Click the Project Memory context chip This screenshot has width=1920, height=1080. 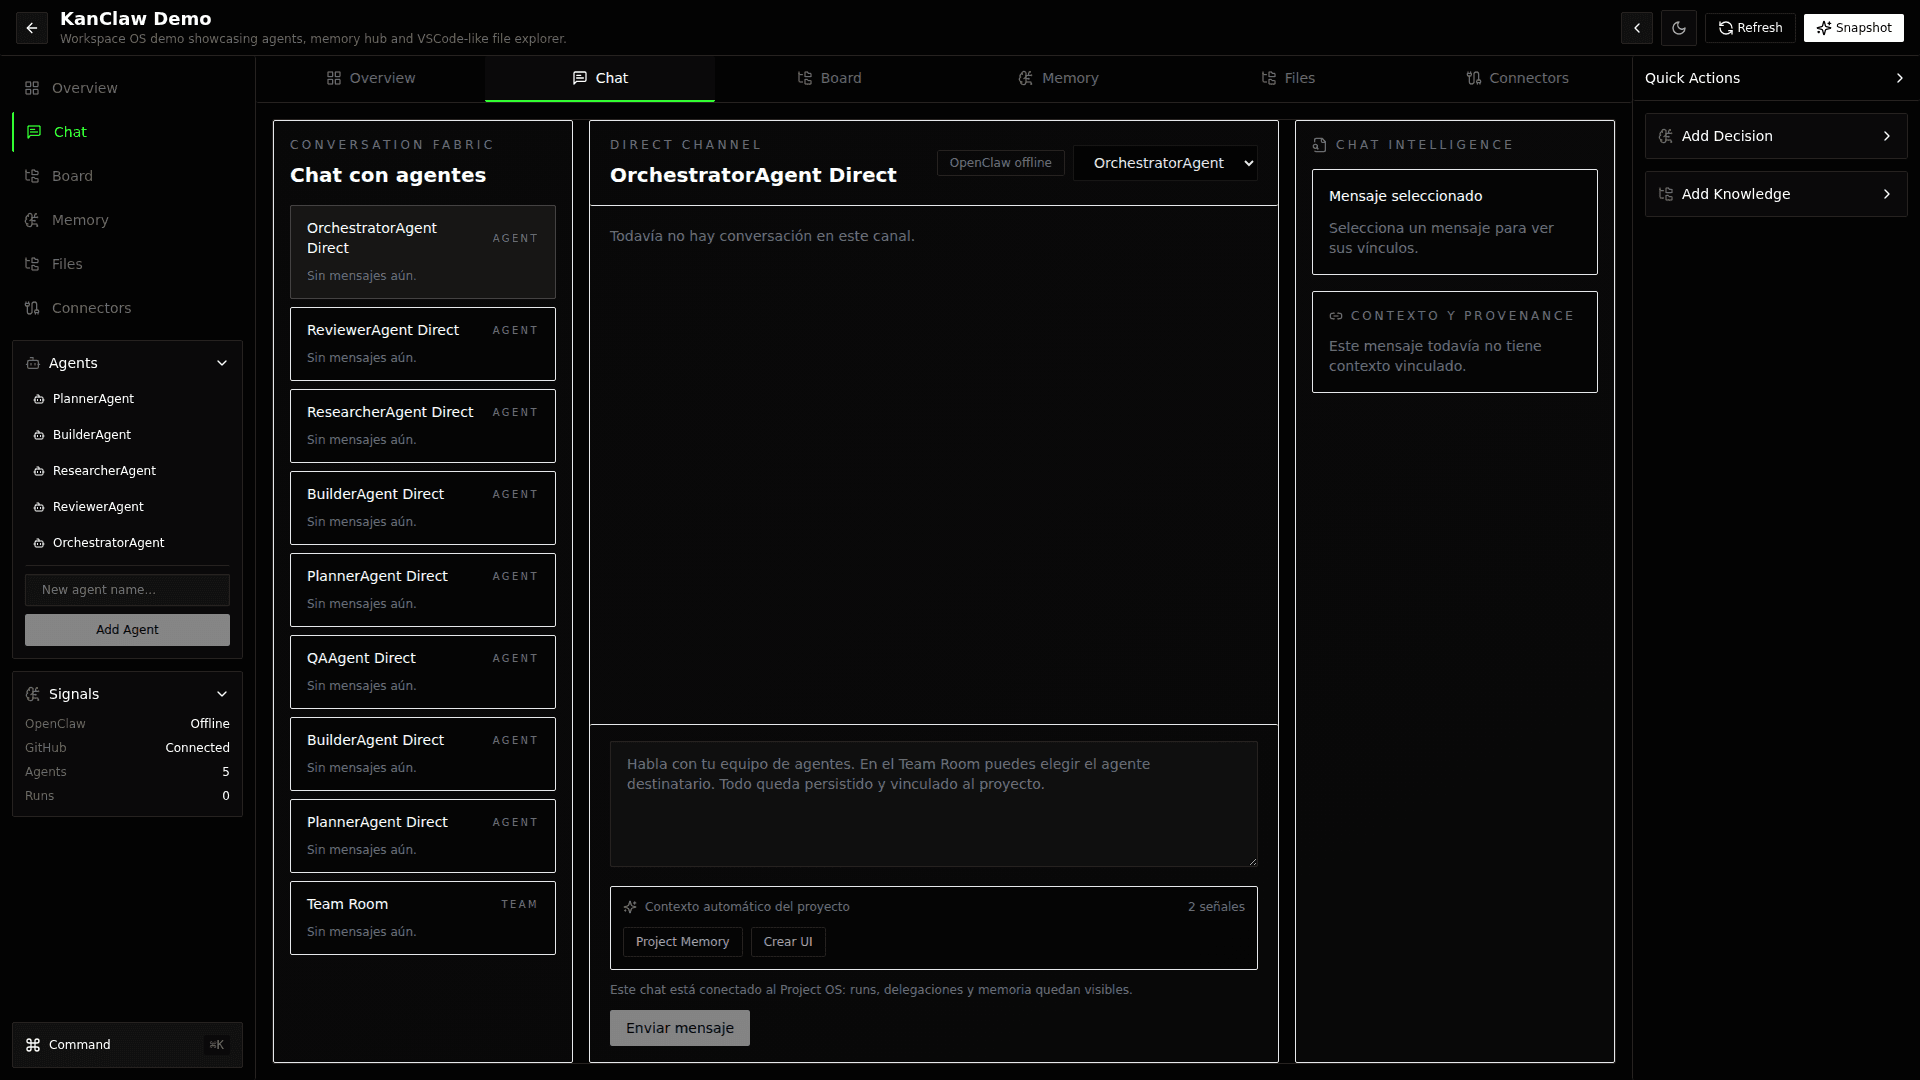tap(682, 942)
